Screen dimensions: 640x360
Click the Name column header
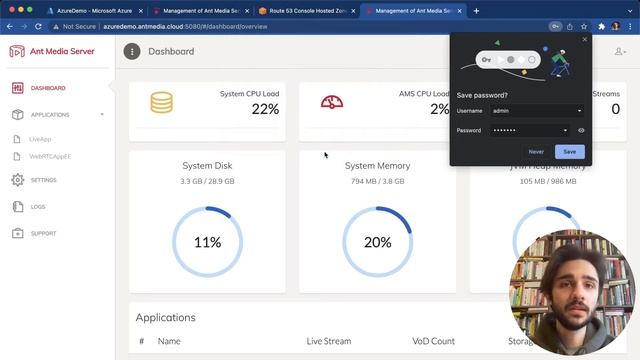(x=169, y=341)
